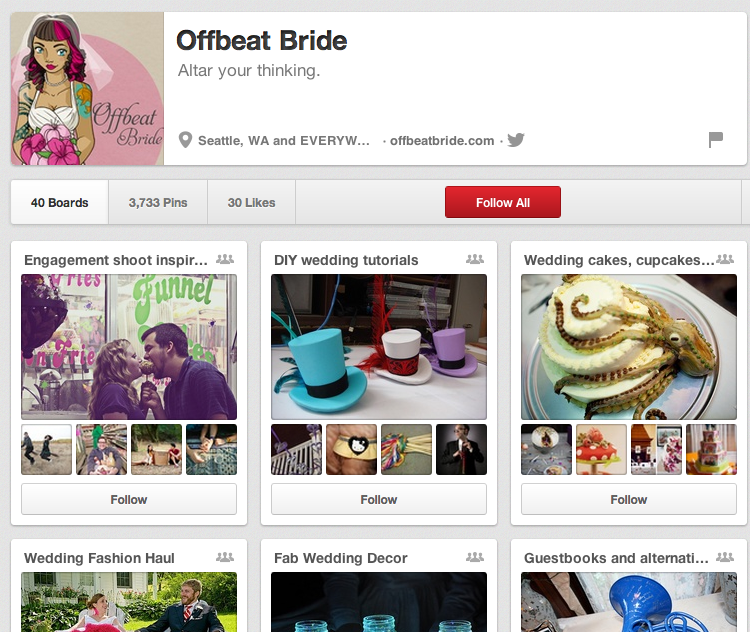750x632 pixels.
Task: Click the Offbeat Bride profile avatar
Action: [88, 89]
